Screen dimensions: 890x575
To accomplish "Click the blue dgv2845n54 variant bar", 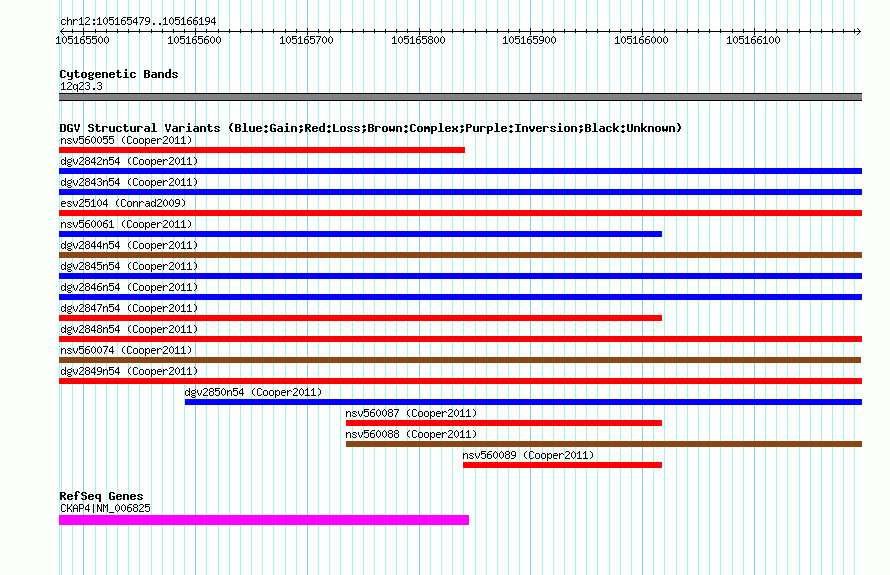I will click(x=460, y=276).
